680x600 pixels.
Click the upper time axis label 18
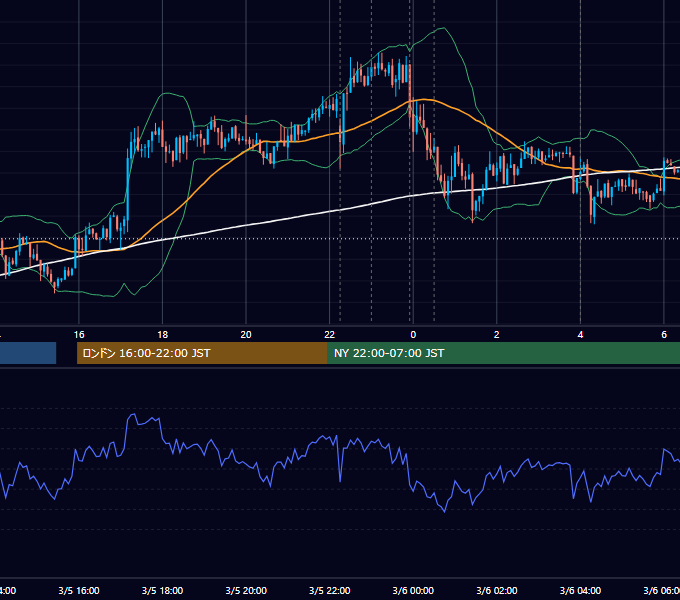163,335
